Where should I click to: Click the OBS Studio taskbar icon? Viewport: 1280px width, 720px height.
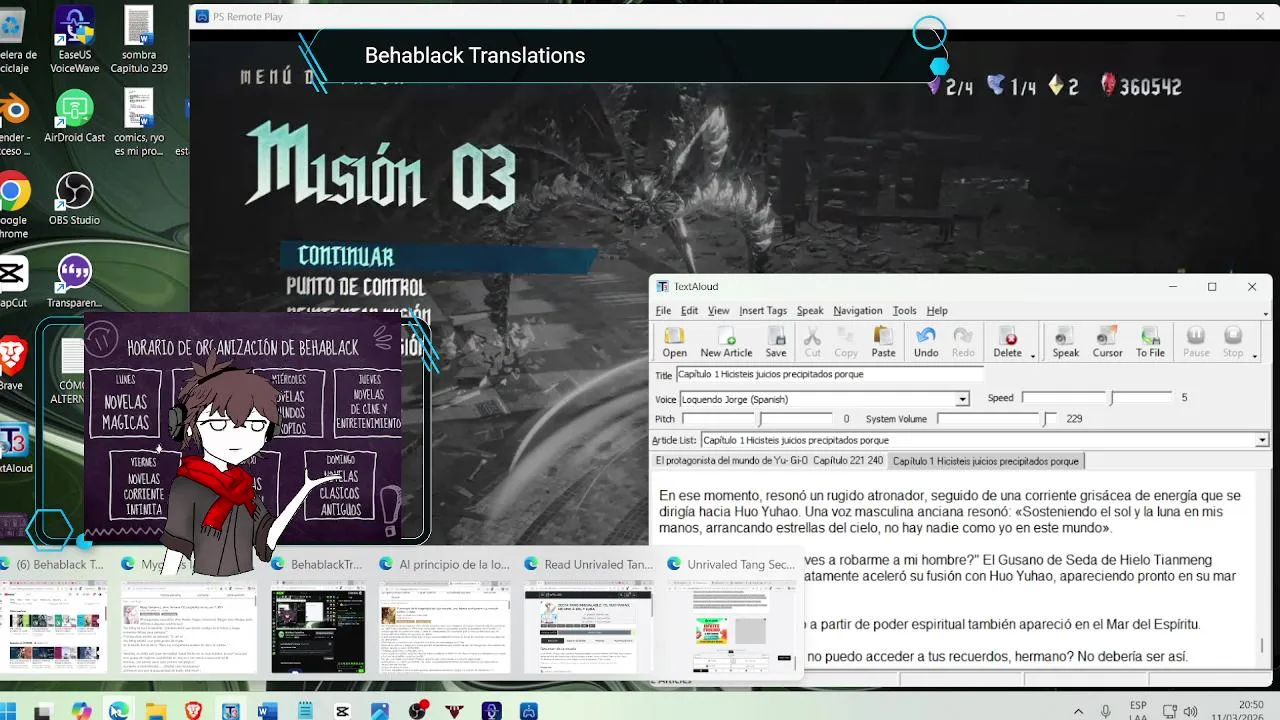click(x=418, y=711)
